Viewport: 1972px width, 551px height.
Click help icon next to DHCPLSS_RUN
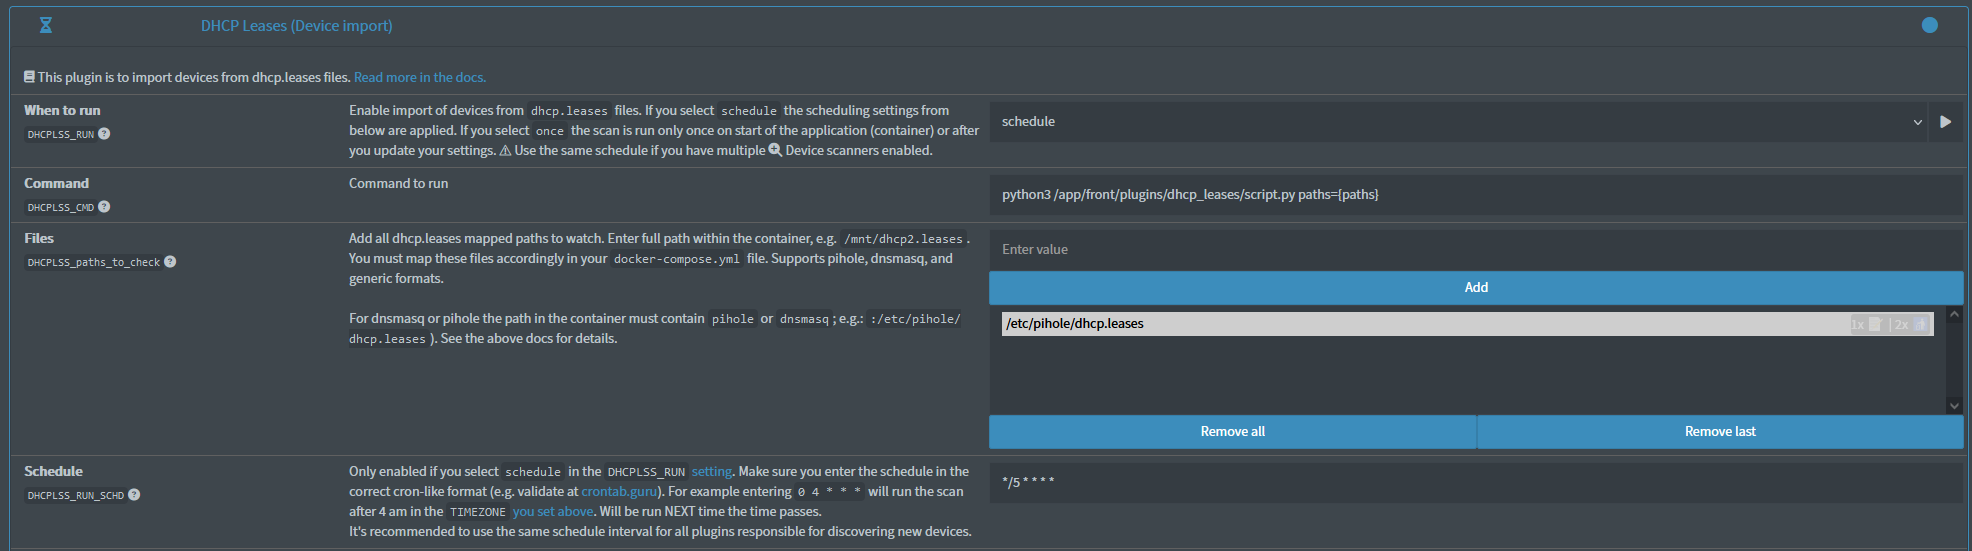pos(104,134)
